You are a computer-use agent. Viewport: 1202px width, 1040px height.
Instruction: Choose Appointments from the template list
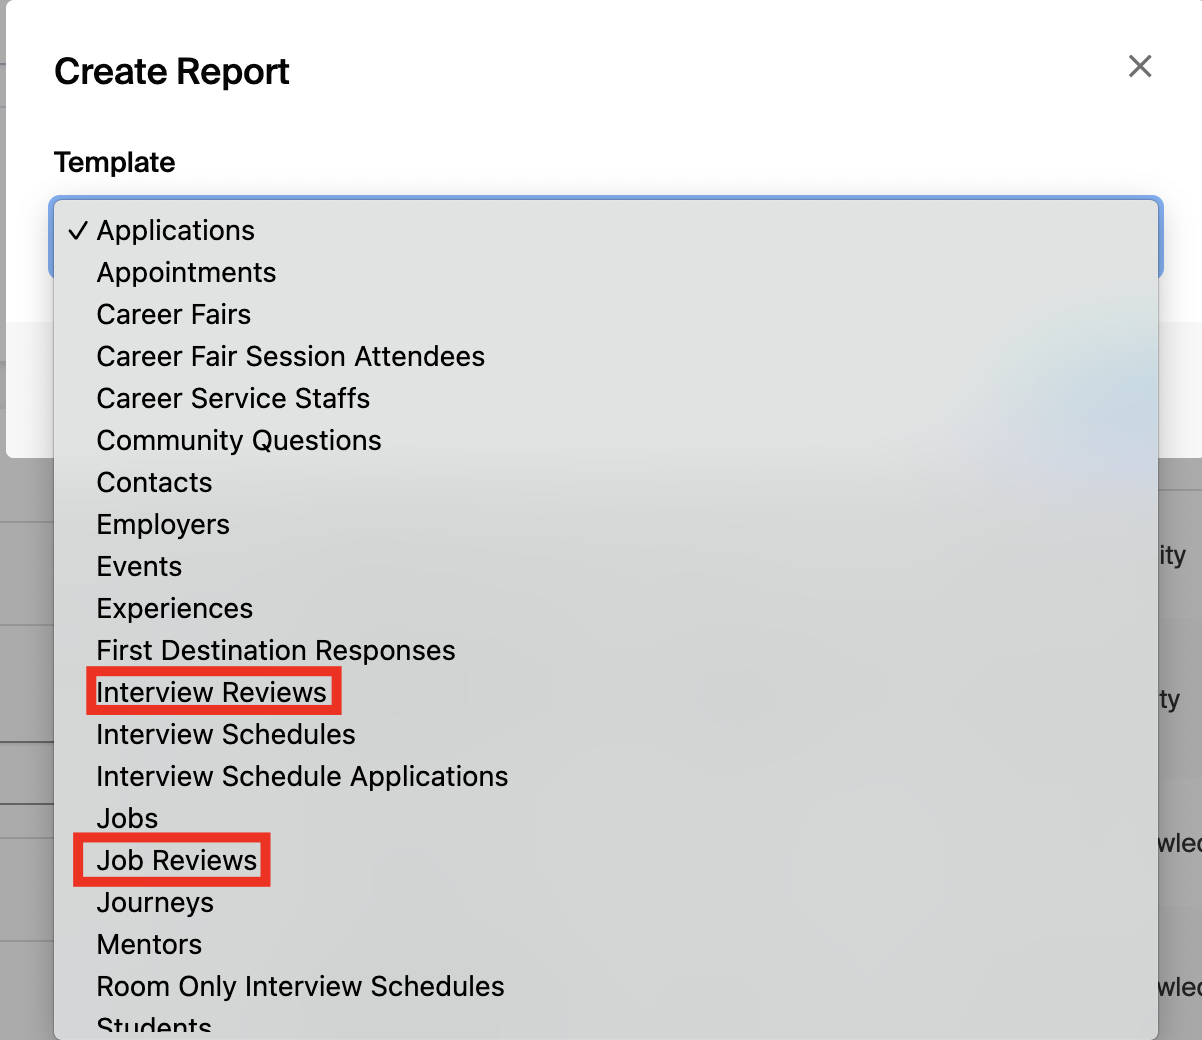606,272
